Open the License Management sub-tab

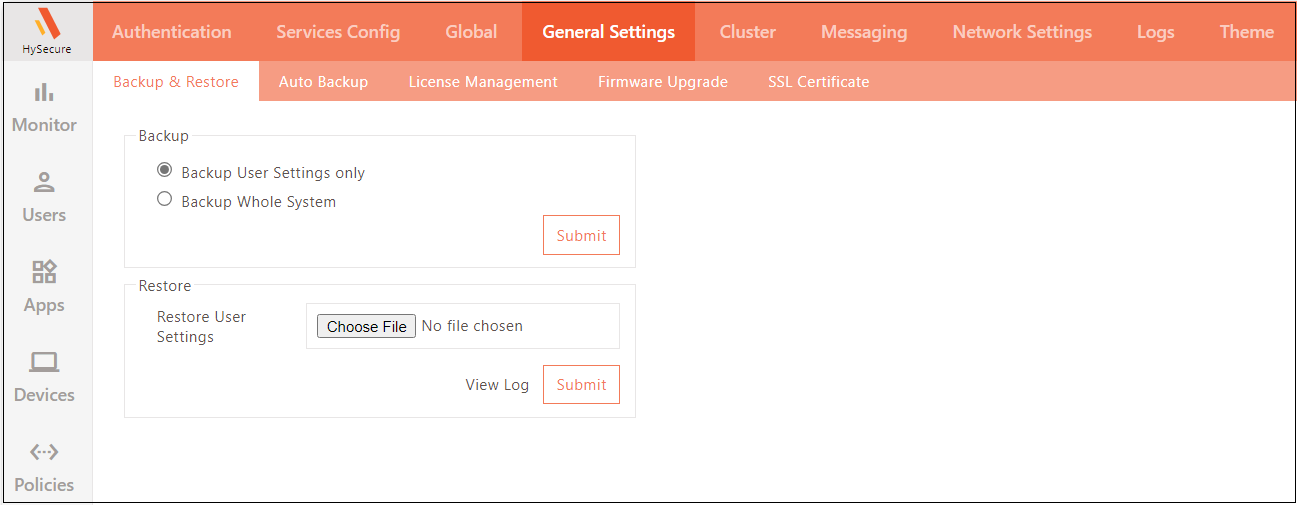tap(483, 82)
